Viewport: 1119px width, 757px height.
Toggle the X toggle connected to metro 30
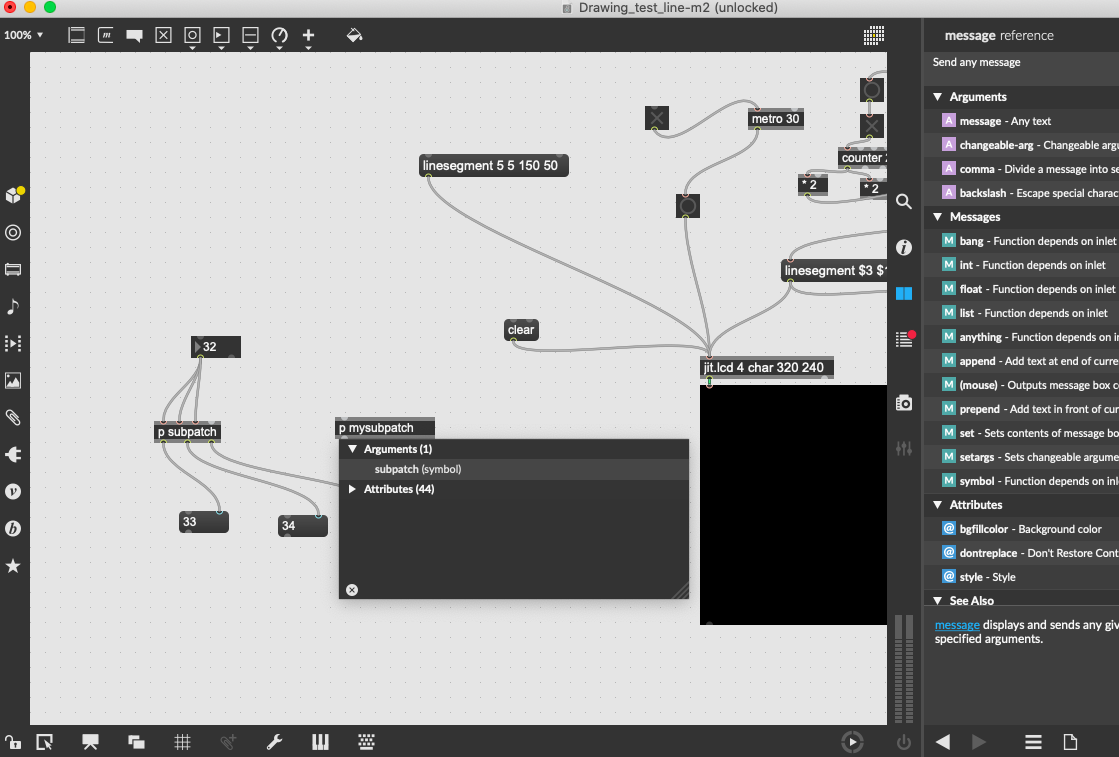(657, 118)
